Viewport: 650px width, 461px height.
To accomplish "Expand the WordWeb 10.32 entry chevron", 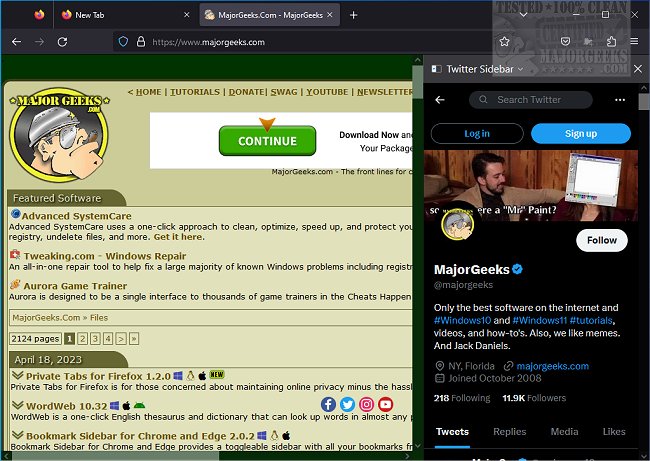I will click(x=17, y=406).
